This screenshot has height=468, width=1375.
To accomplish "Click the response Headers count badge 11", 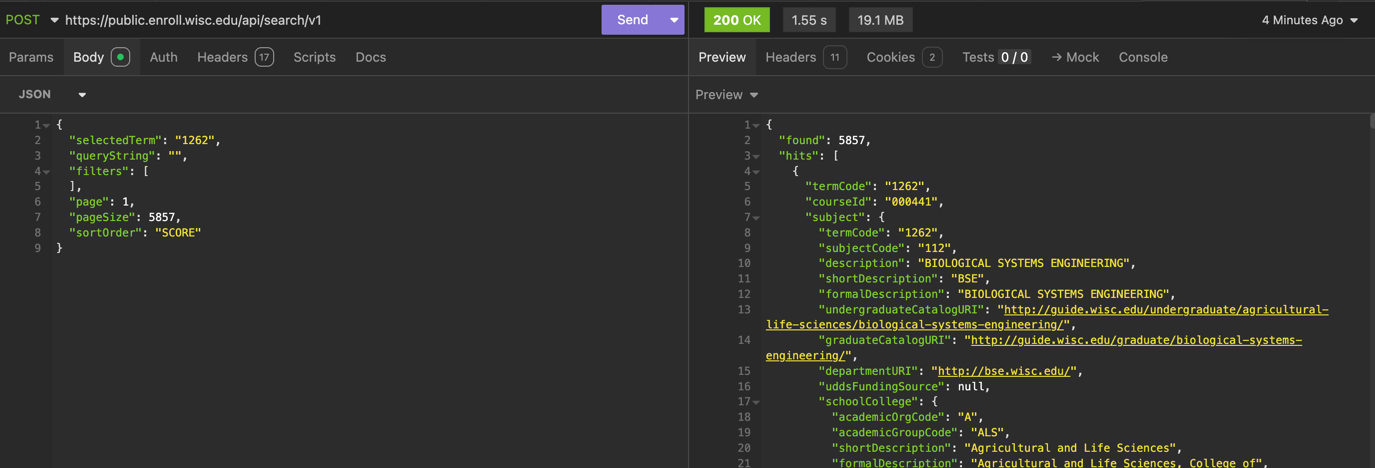I will click(x=834, y=57).
